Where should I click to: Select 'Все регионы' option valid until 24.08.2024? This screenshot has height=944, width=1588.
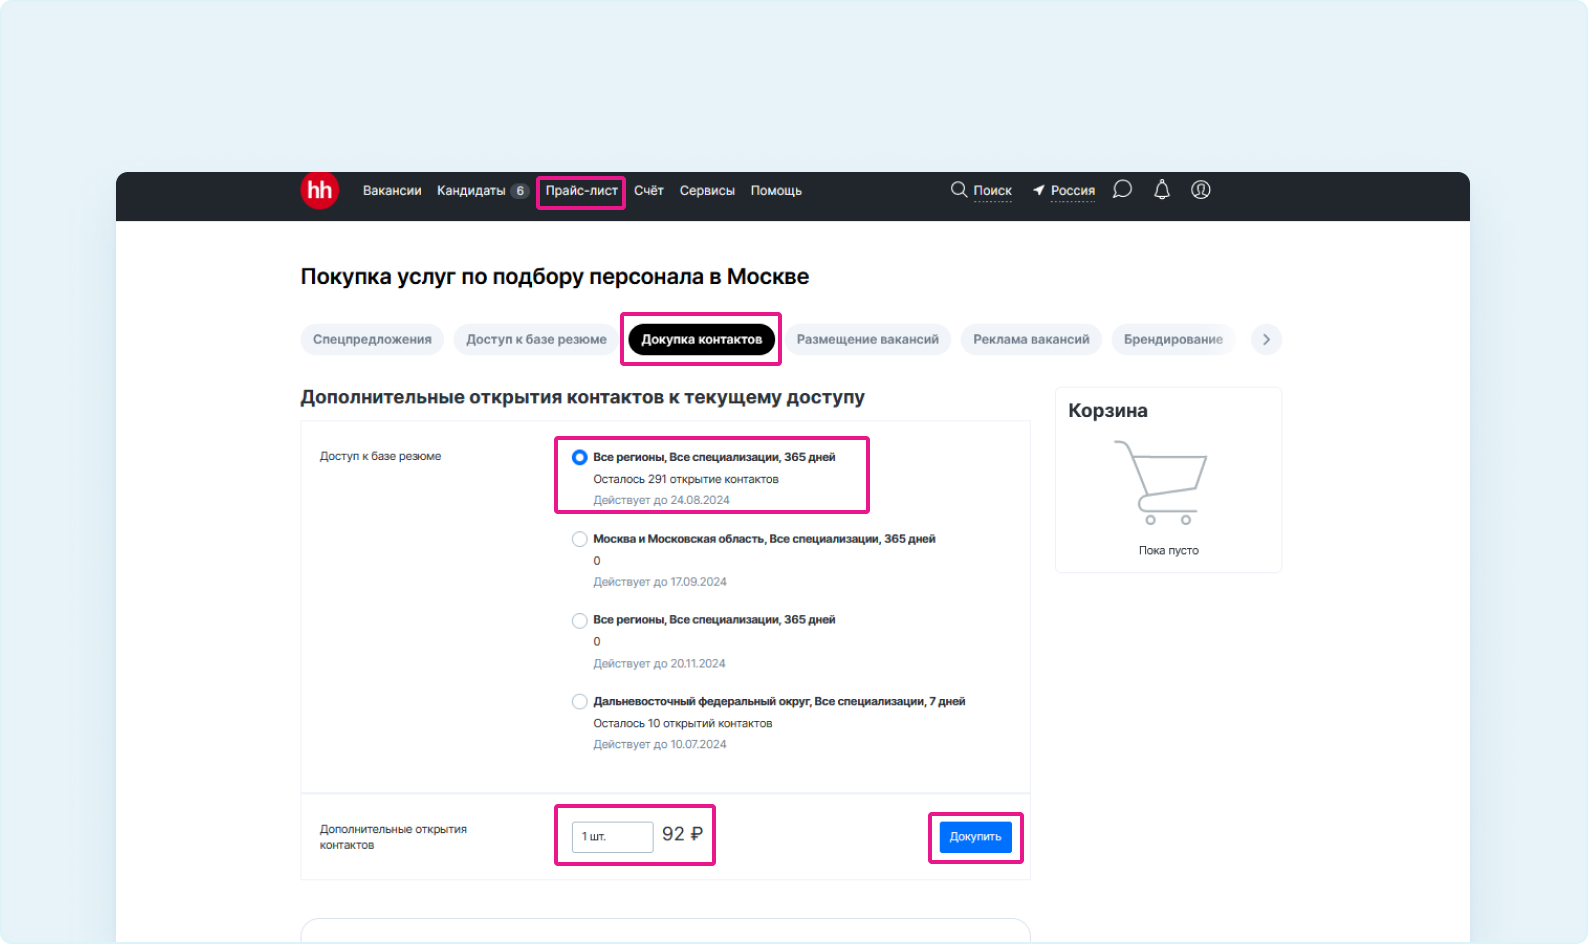tap(579, 457)
